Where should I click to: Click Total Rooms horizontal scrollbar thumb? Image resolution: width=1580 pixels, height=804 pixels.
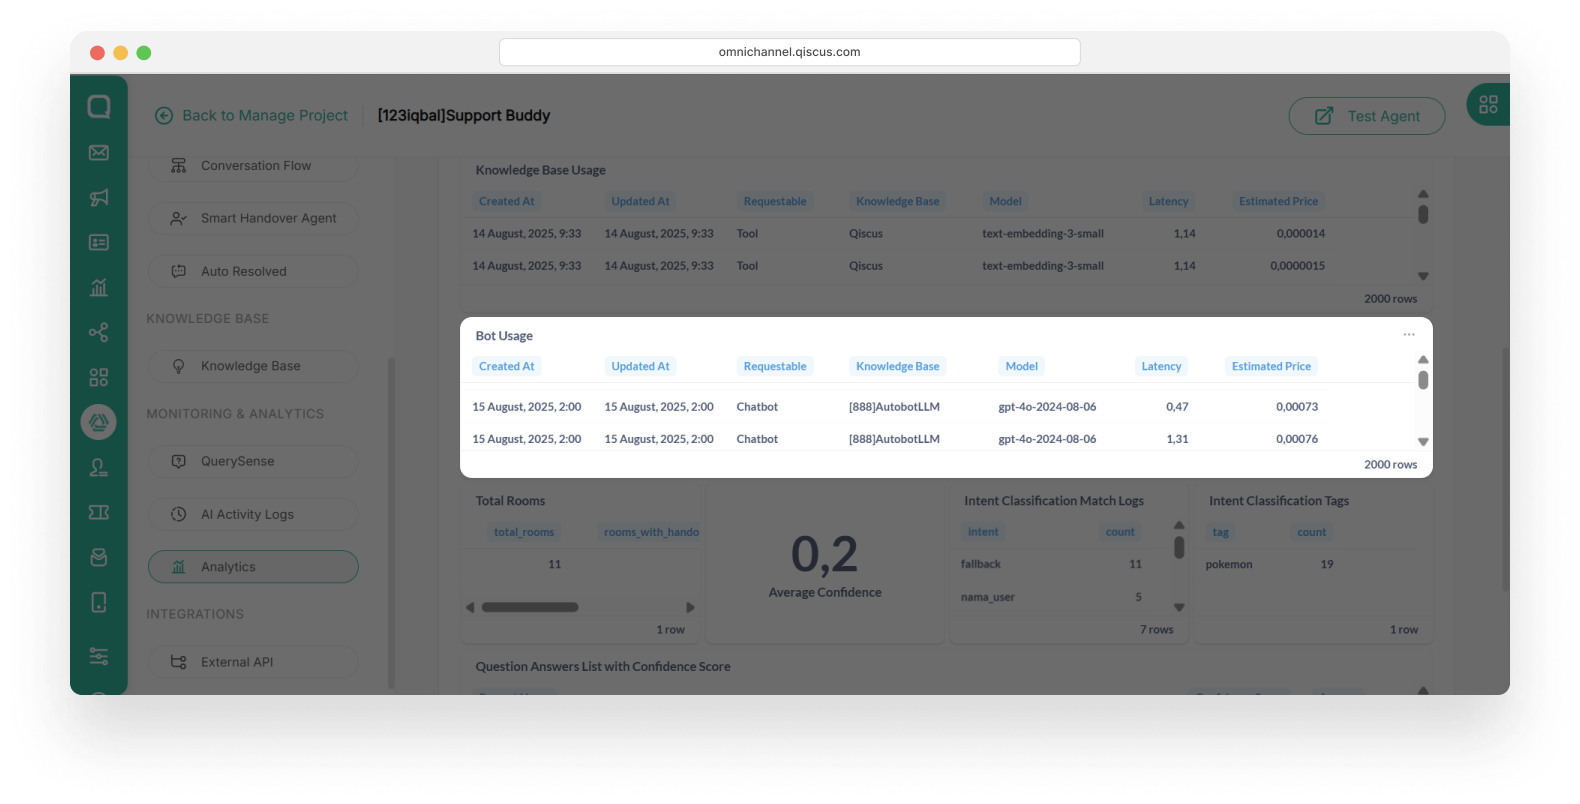[530, 607]
